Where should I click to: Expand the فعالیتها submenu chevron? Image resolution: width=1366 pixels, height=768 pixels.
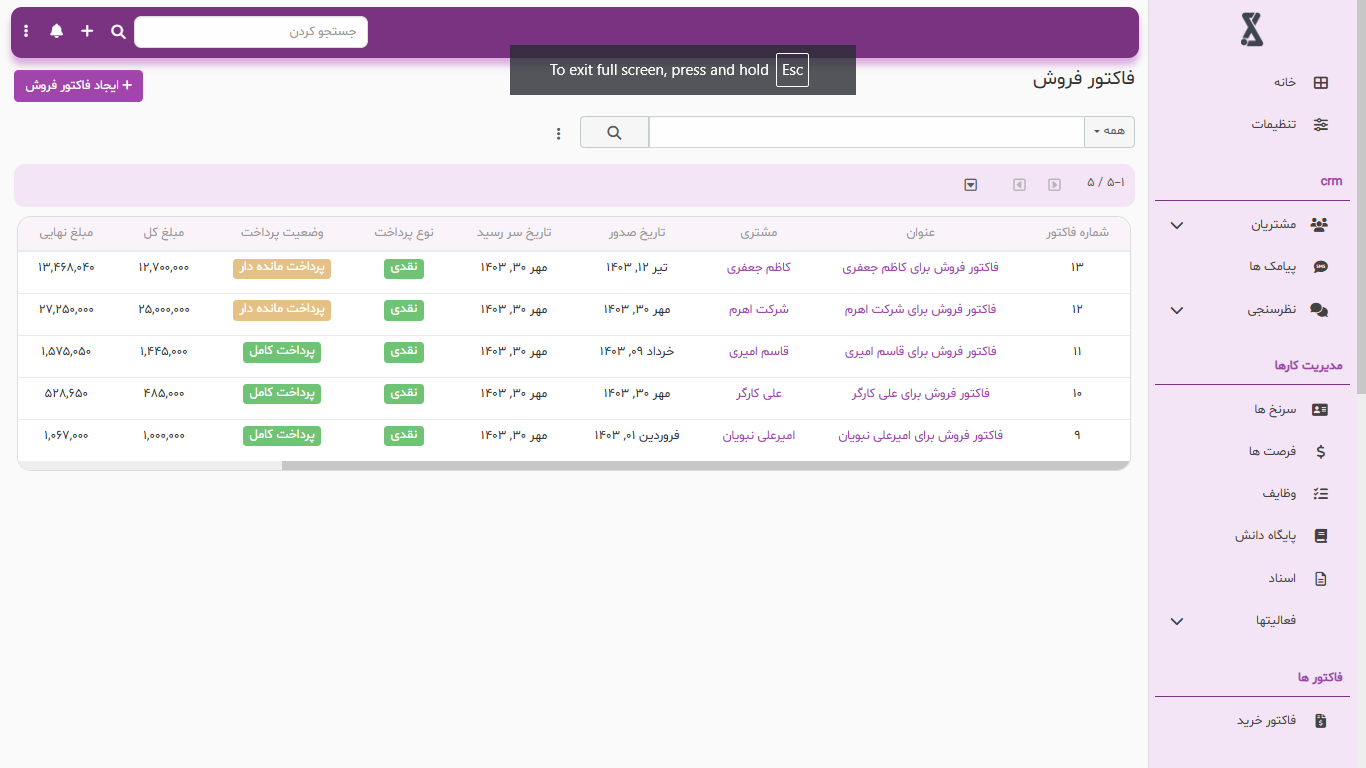click(x=1177, y=622)
